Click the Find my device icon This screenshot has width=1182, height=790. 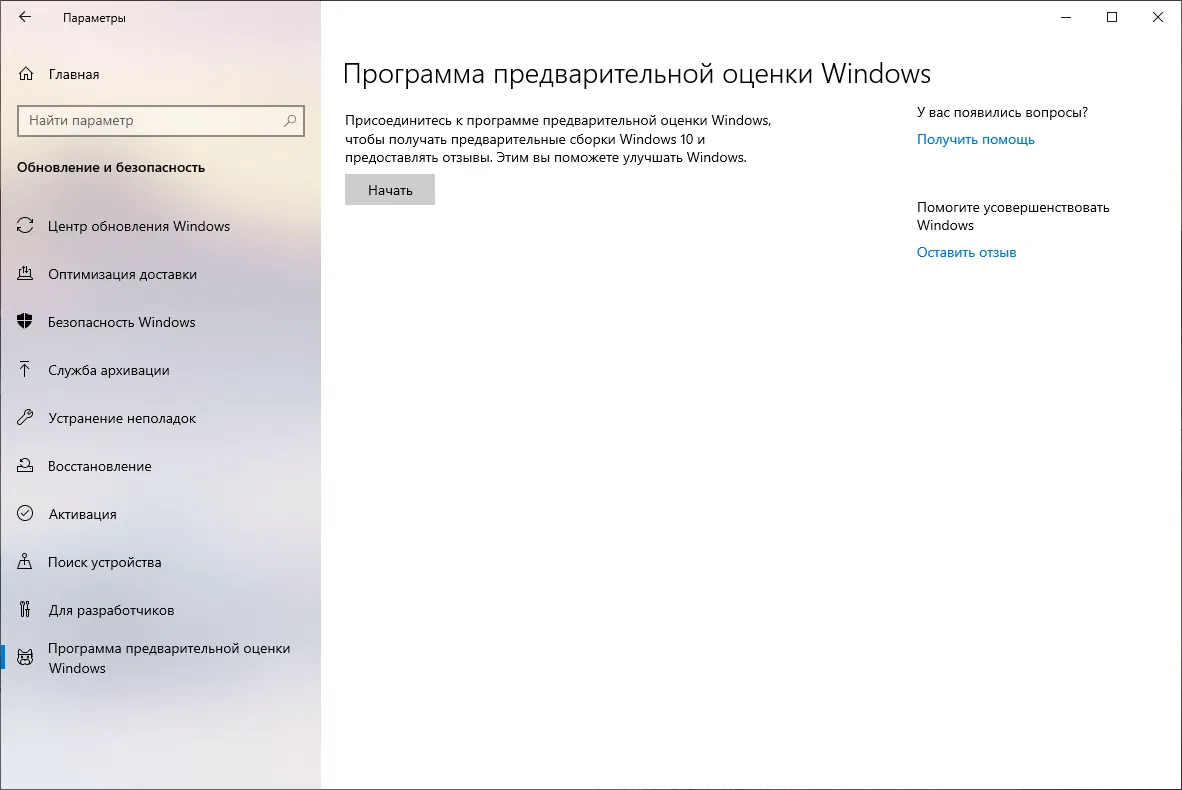25,562
